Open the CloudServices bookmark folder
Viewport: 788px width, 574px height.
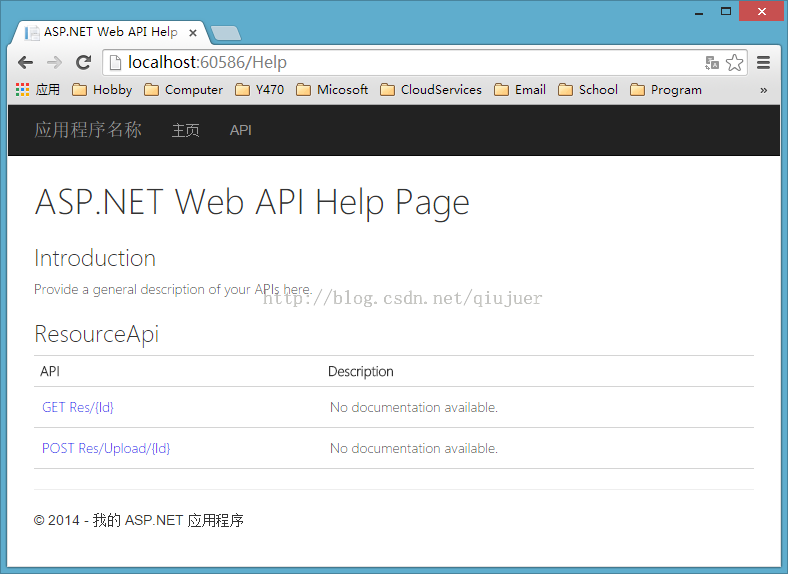(431, 89)
